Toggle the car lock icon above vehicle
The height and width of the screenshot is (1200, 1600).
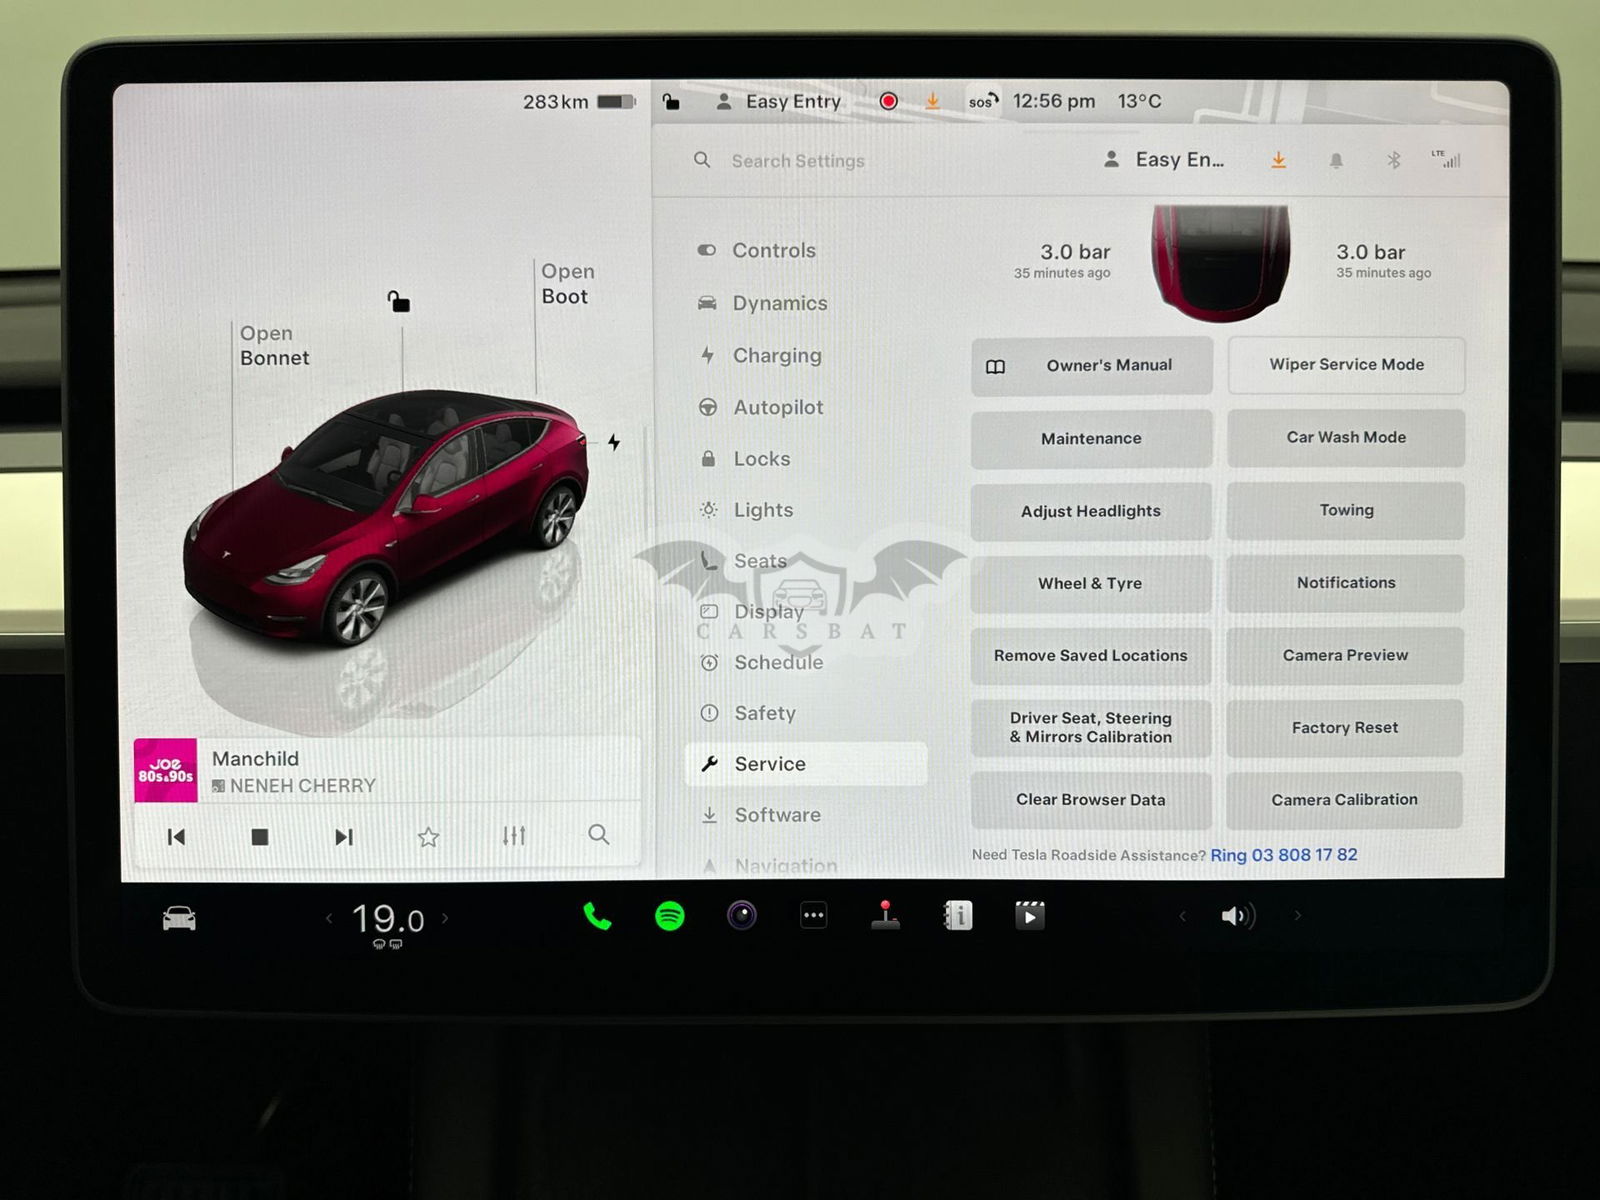(x=399, y=301)
